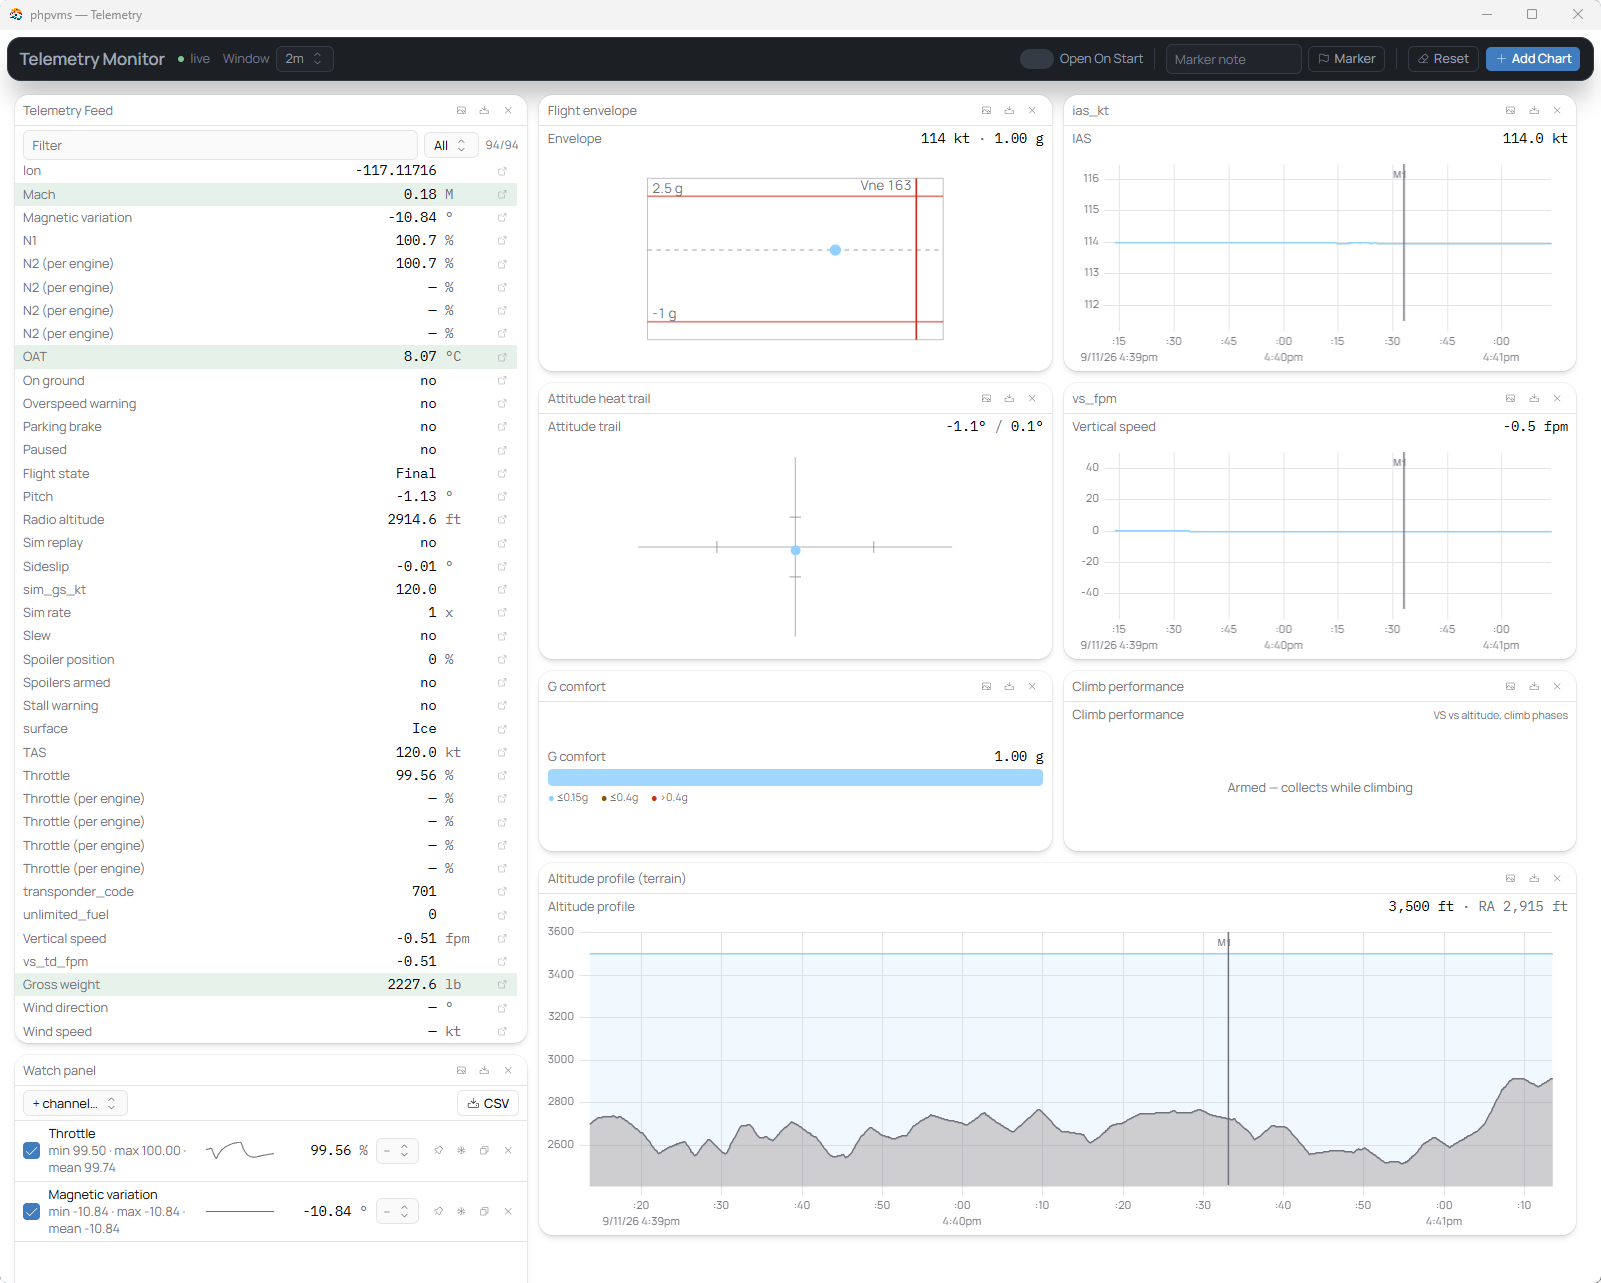This screenshot has height=1283, width=1601.
Task: Open Magnetic variation alarm threshold selector
Action: (397, 1212)
